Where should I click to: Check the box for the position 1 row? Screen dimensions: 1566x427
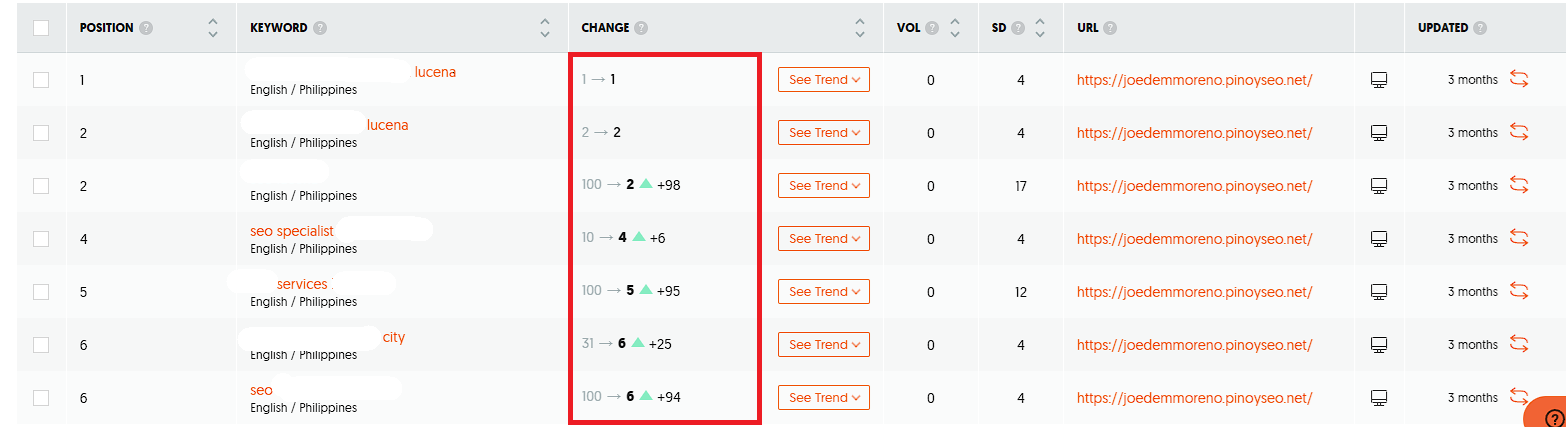pyautogui.click(x=41, y=80)
